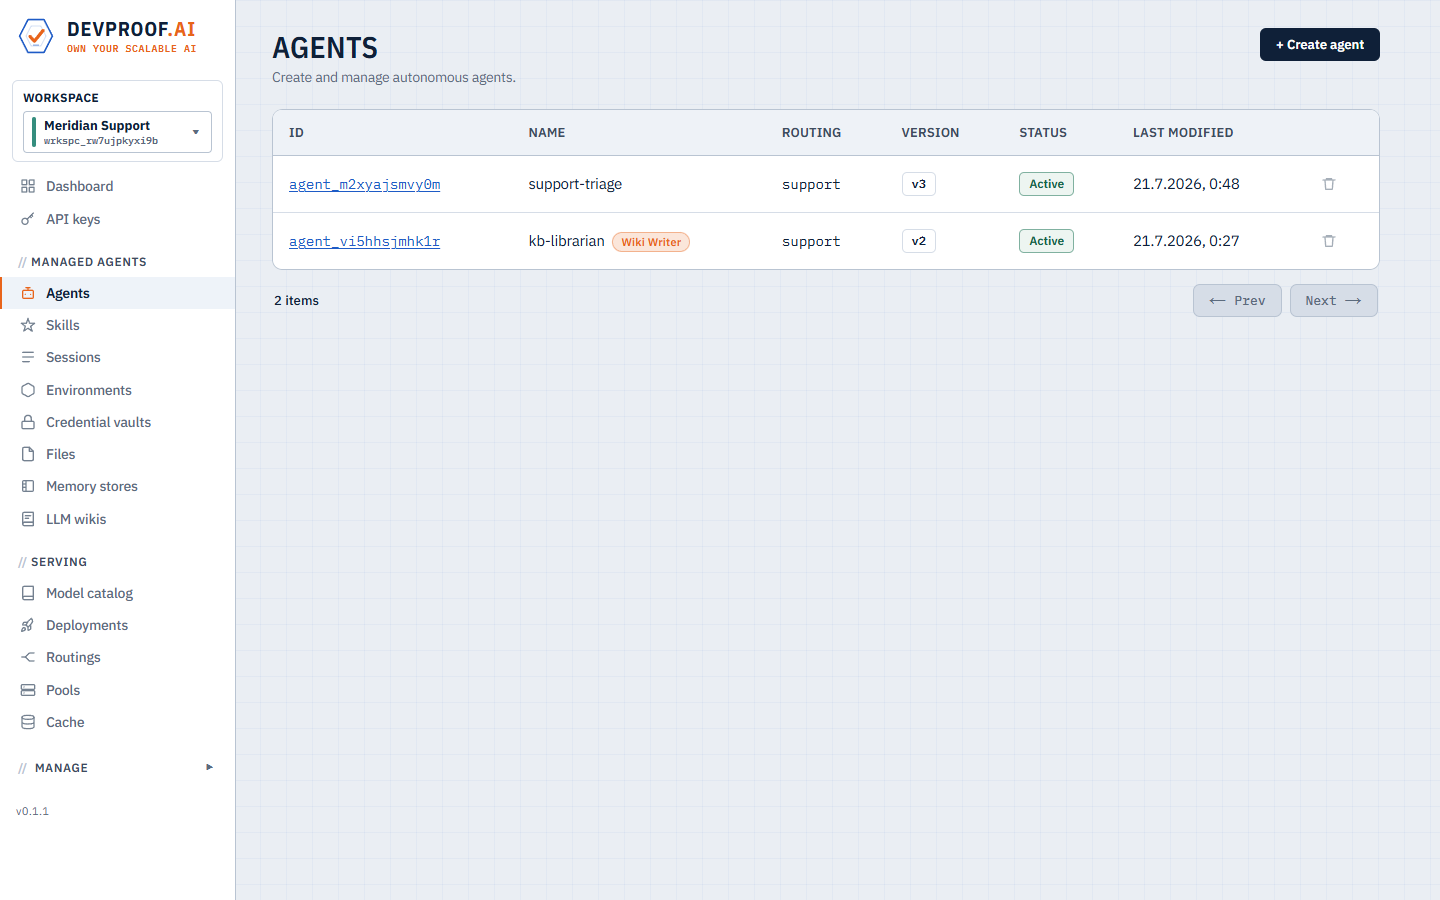This screenshot has height=900, width=1440.
Task: Open the Meridian Support workspace dropdown
Action: pyautogui.click(x=117, y=132)
